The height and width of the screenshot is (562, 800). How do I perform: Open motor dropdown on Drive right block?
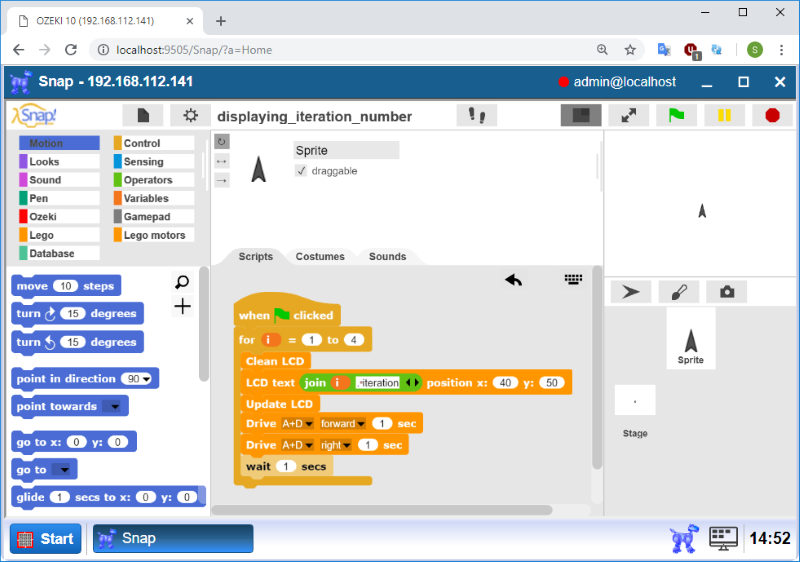[x=297, y=445]
